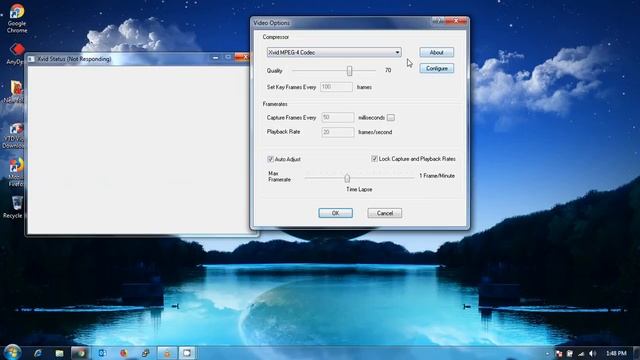Toggle the Auto Adjust checkbox
This screenshot has width=640, height=360.
[x=270, y=159]
